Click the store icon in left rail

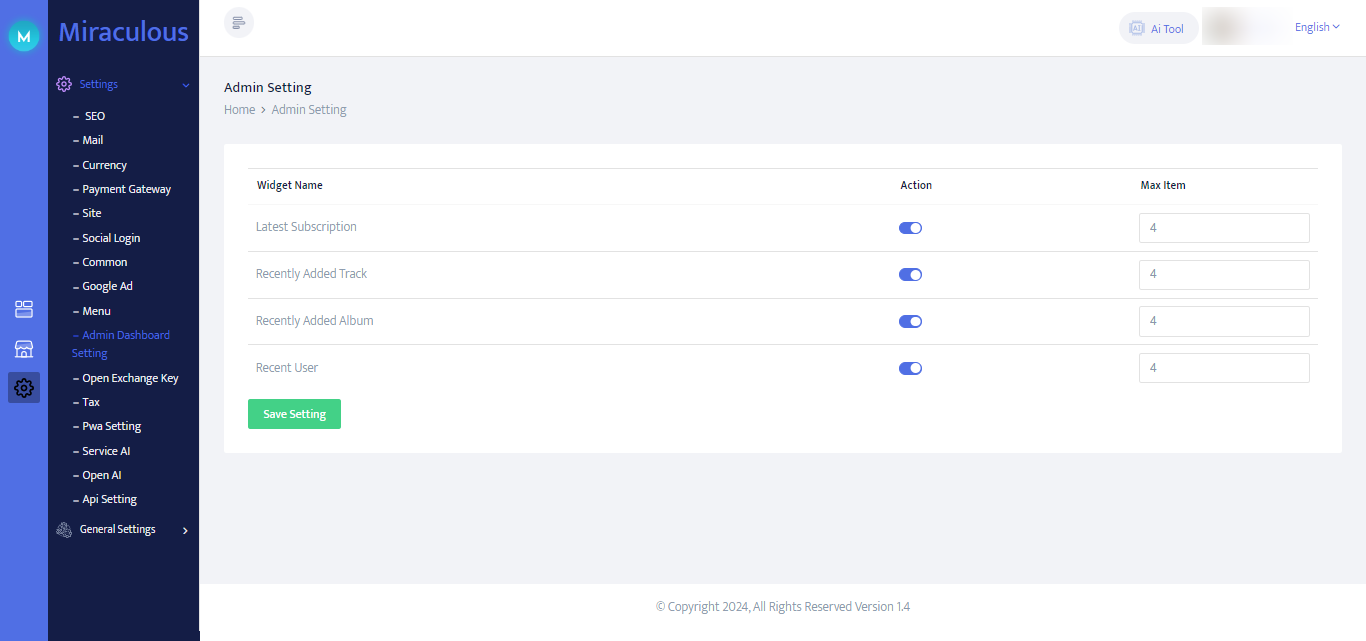24,349
